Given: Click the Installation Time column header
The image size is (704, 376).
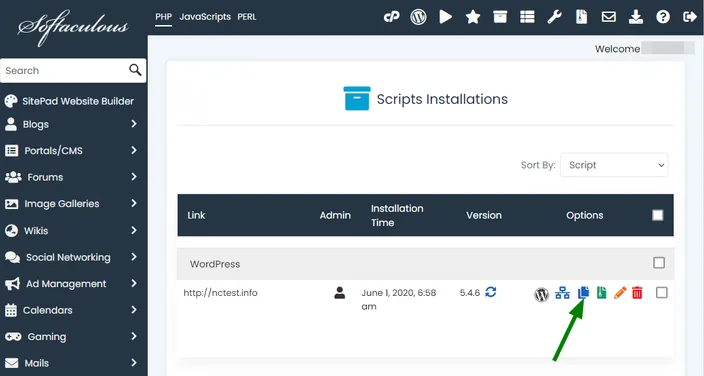Looking at the screenshot, I should (x=397, y=215).
